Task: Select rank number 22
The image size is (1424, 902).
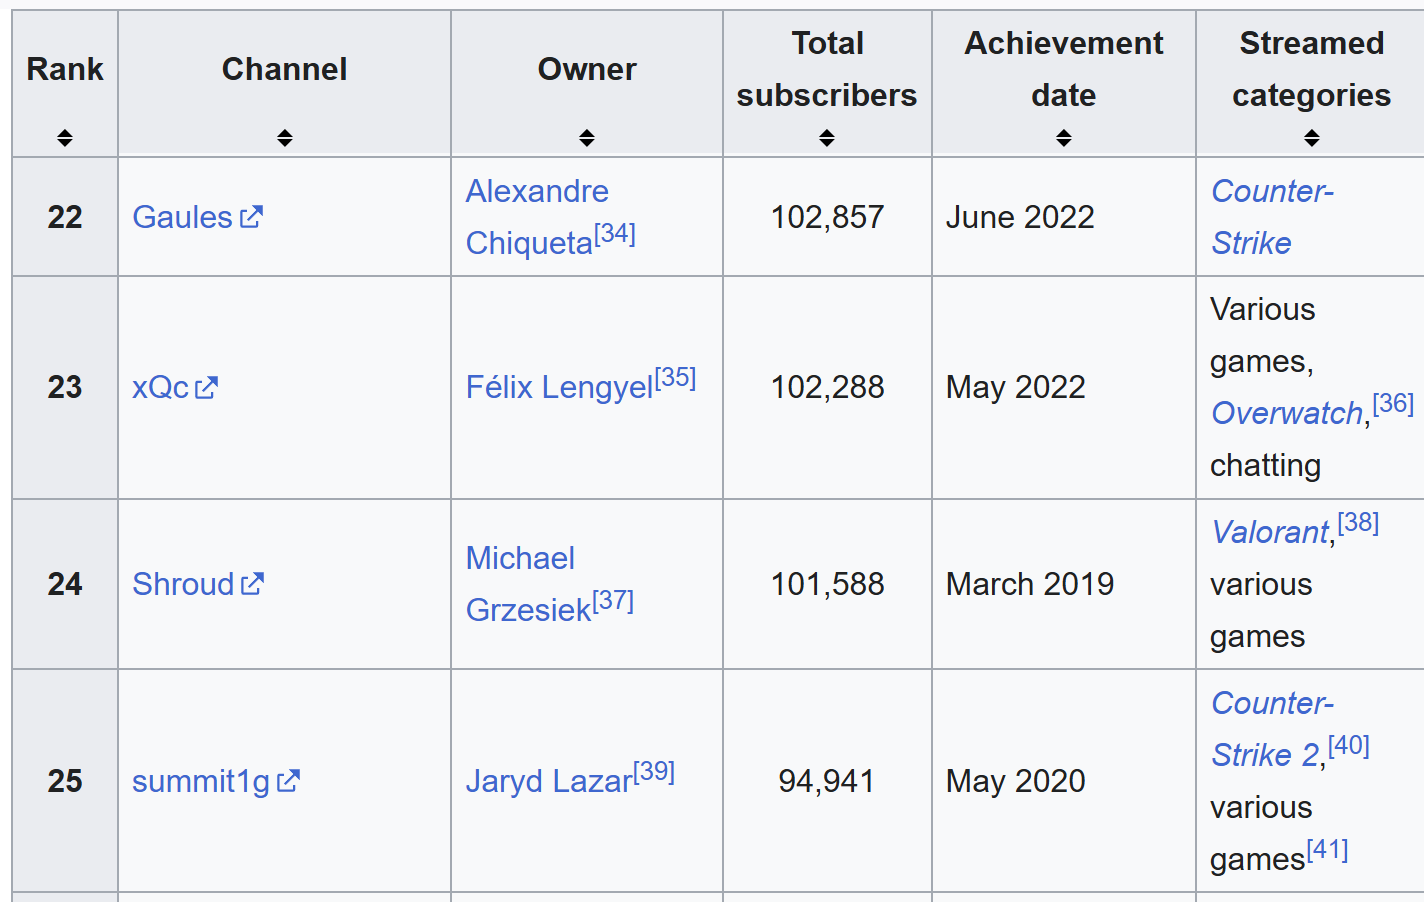Action: [65, 217]
